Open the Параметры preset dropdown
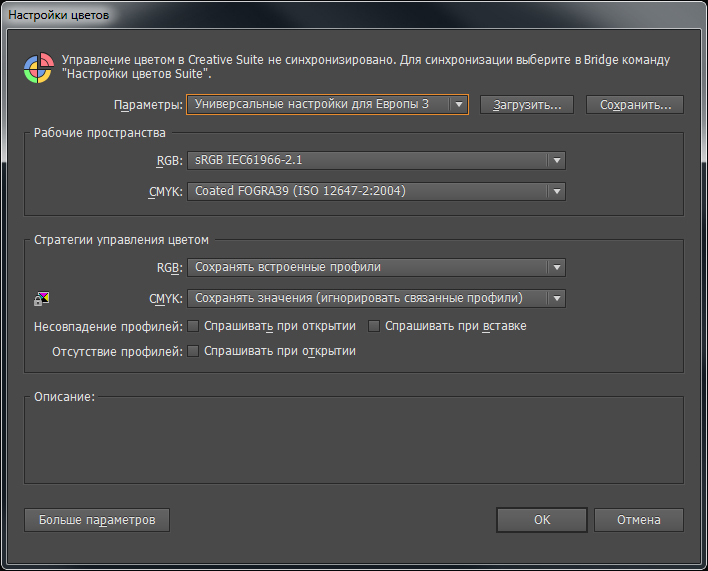Viewport: 708px width, 571px height. coord(327,104)
